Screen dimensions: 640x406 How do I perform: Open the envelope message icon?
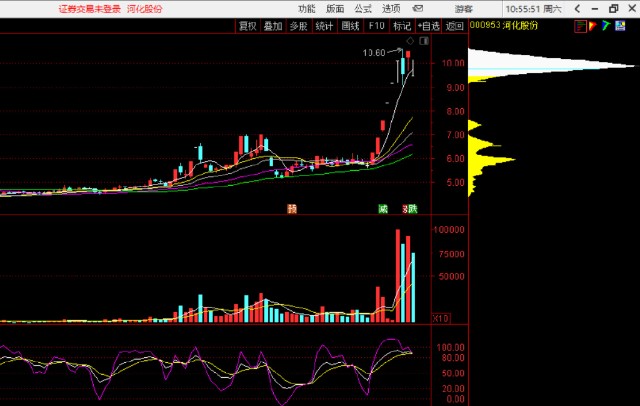(x=418, y=8)
